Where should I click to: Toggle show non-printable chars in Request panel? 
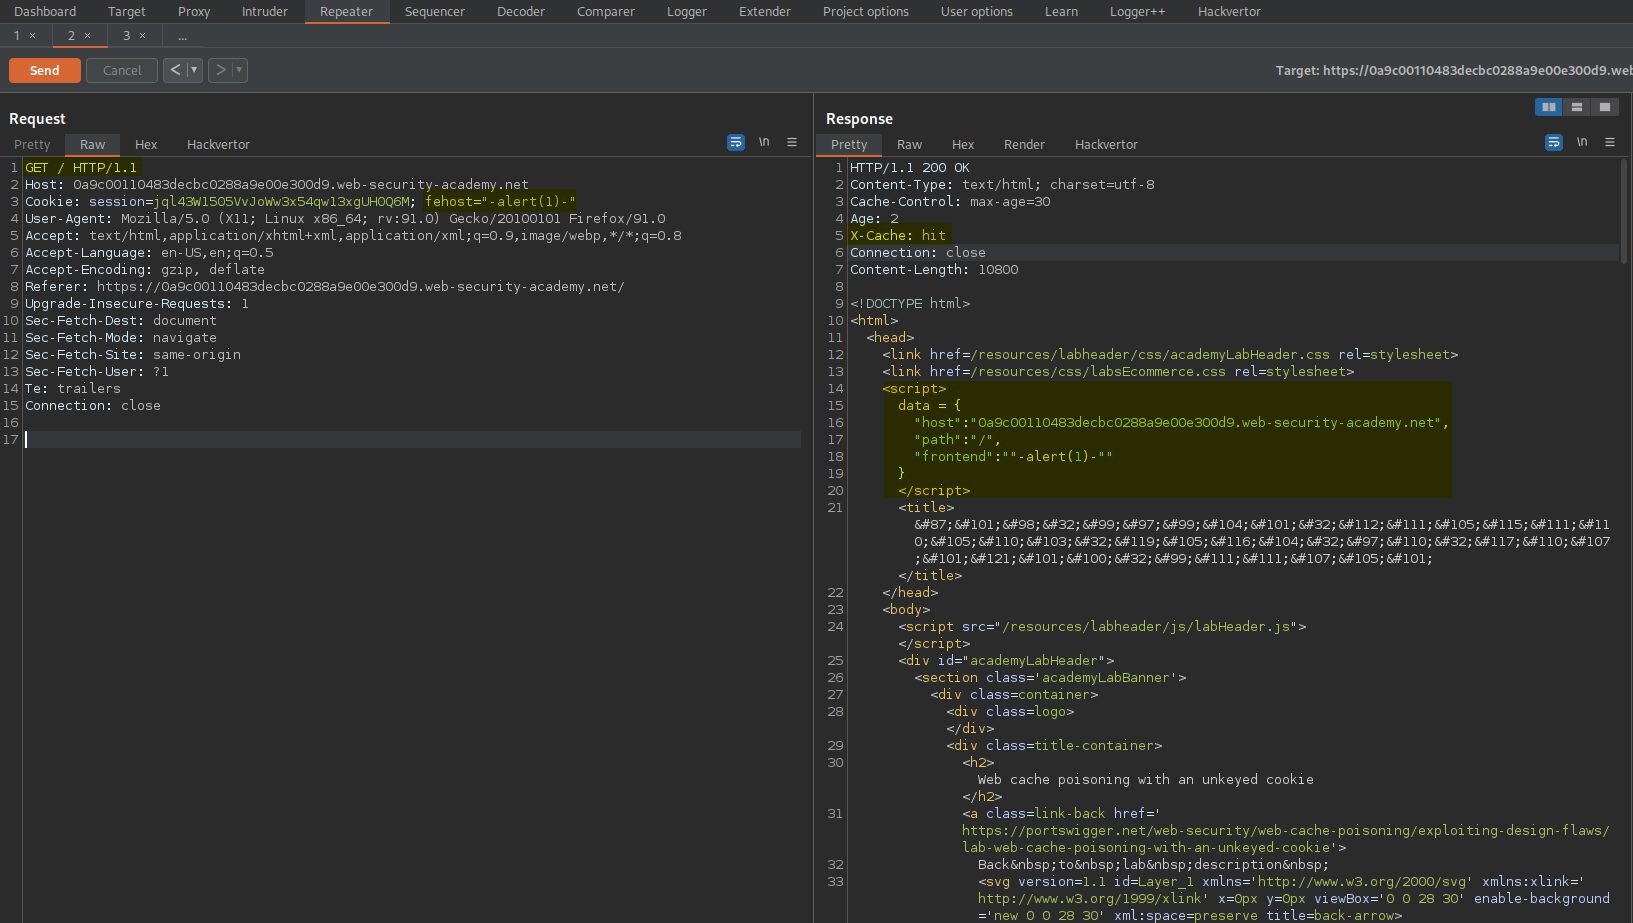tap(764, 142)
